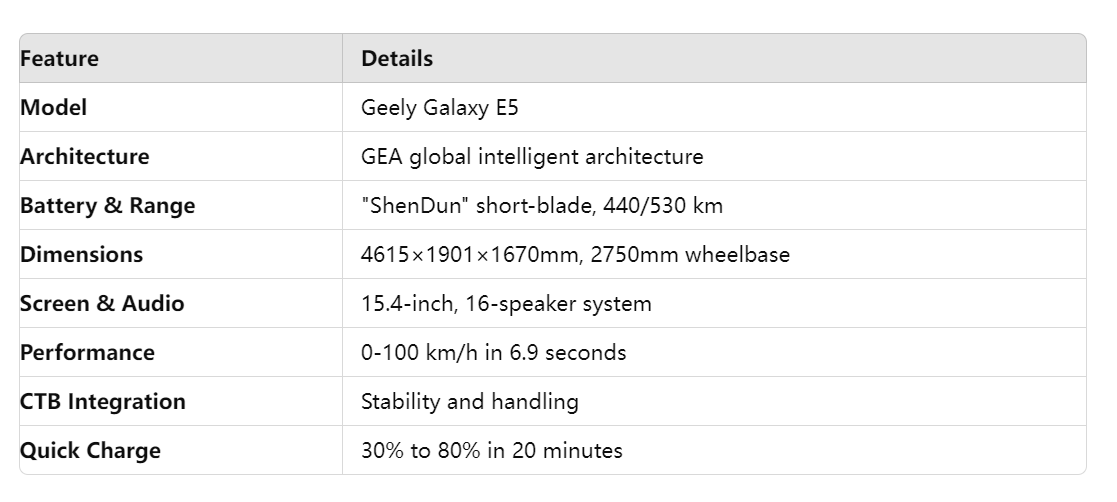Select the Dimensions row label
Screen dimensions: 1117x502
(x=81, y=255)
